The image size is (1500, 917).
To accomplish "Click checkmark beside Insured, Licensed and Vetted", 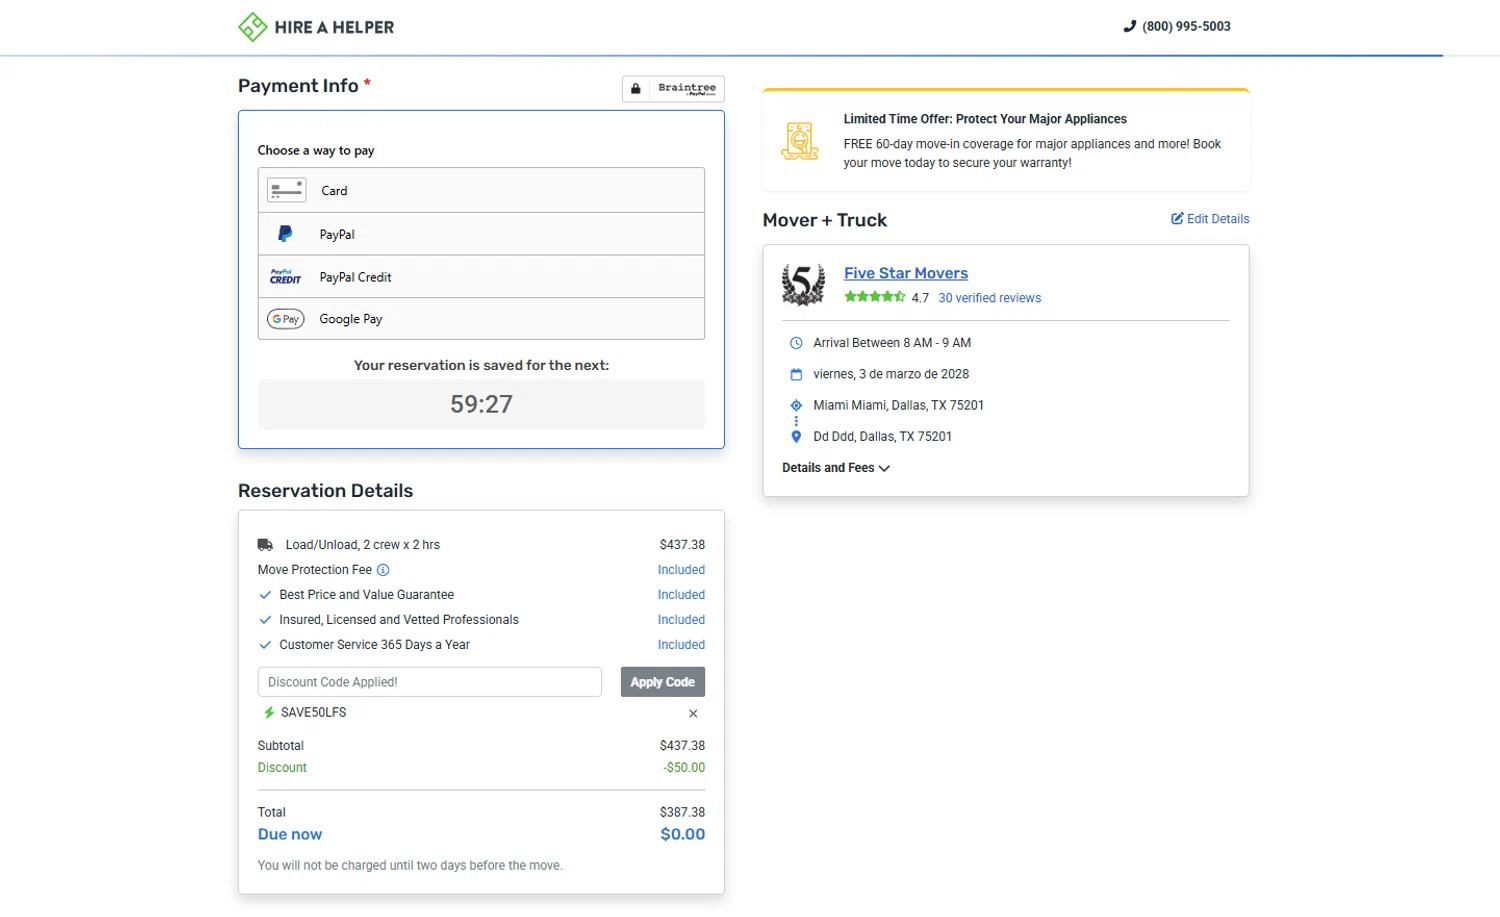I will coord(265,620).
